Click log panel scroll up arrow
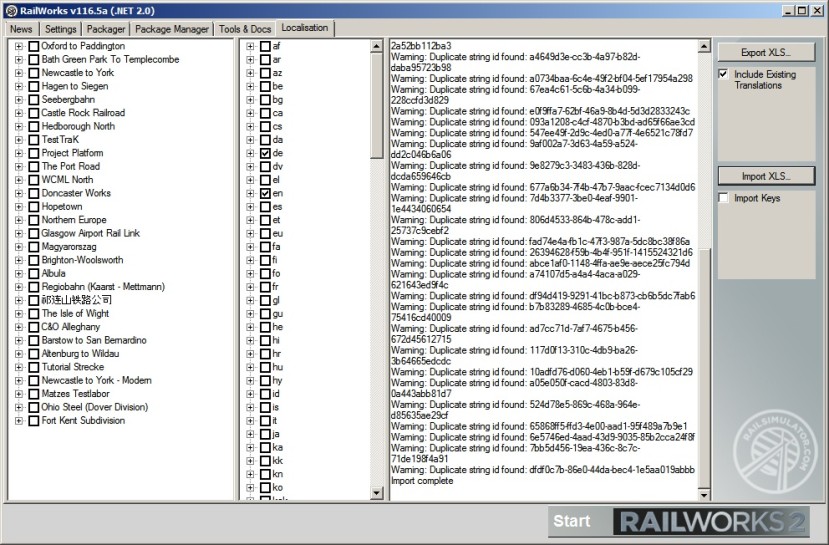This screenshot has width=829, height=545. click(x=704, y=47)
